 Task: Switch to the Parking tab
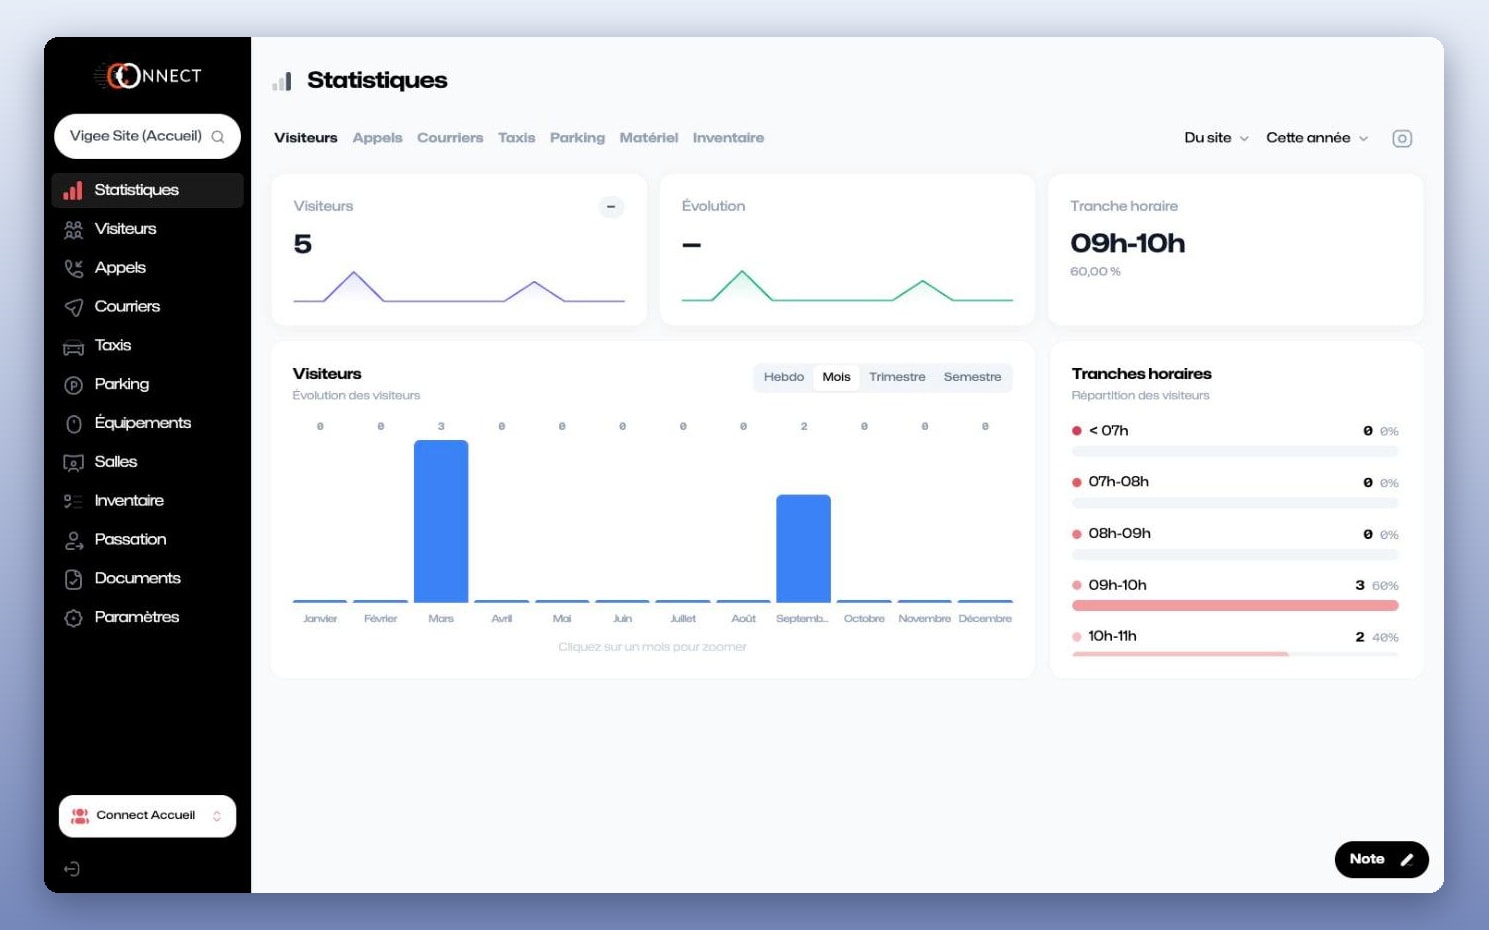tap(577, 138)
